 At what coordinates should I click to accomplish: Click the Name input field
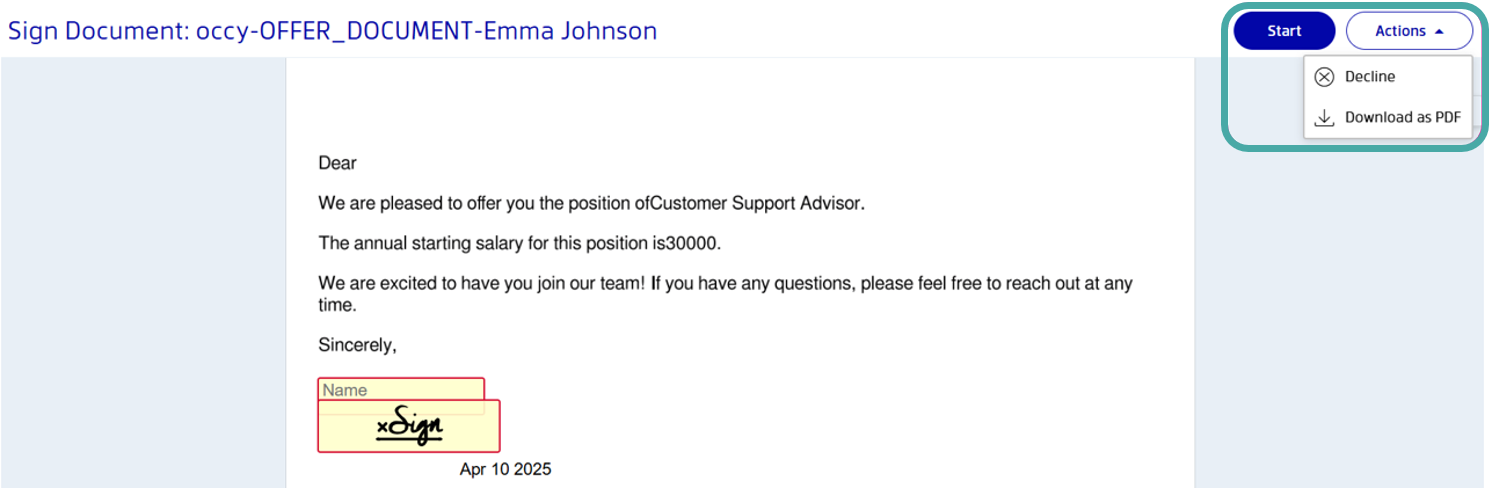pyautogui.click(x=400, y=389)
